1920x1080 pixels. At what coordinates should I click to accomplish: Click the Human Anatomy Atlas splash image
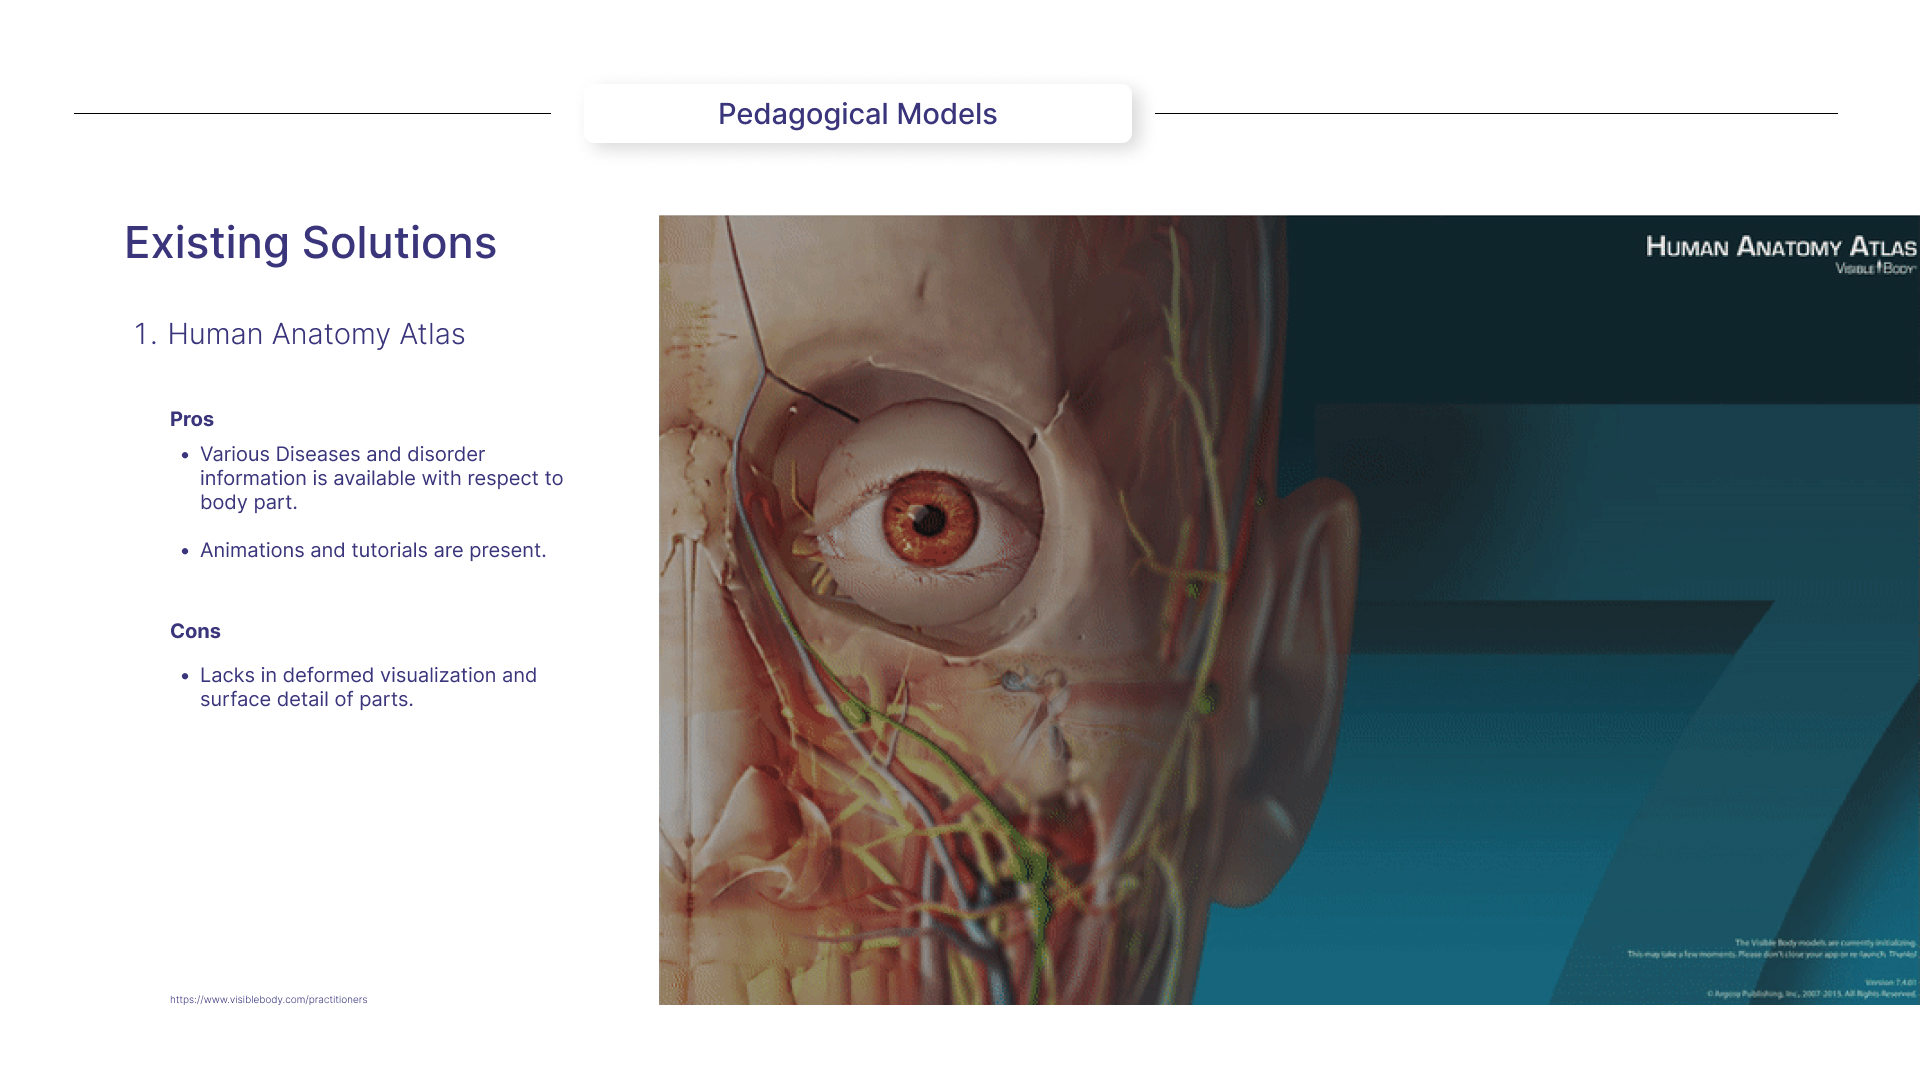pyautogui.click(x=1289, y=610)
